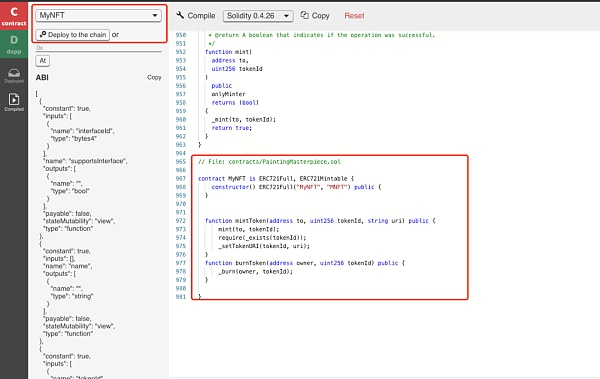This screenshot has height=379, width=600.
Task: Open the Compiled contracts icon
Action: pyautogui.click(x=14, y=102)
